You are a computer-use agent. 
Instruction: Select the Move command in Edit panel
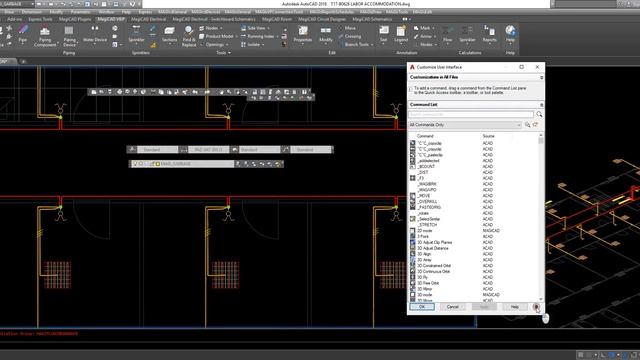pos(350,28)
